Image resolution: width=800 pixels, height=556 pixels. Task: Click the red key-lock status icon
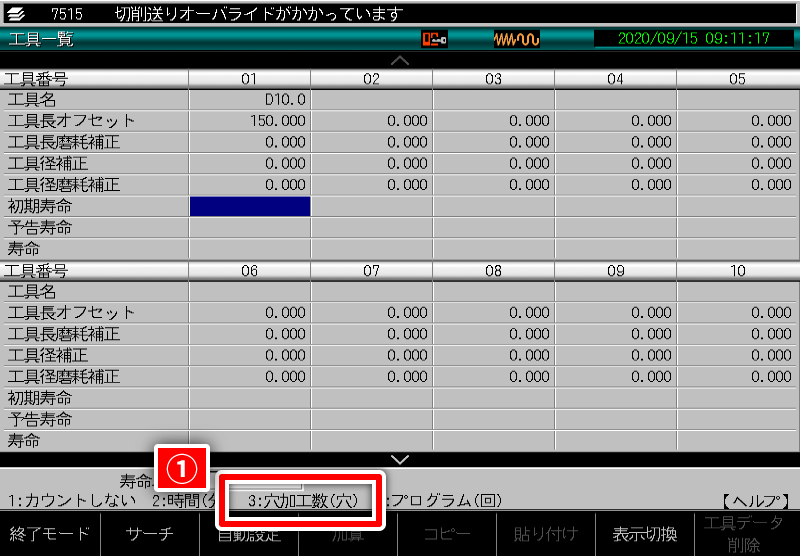pos(434,39)
